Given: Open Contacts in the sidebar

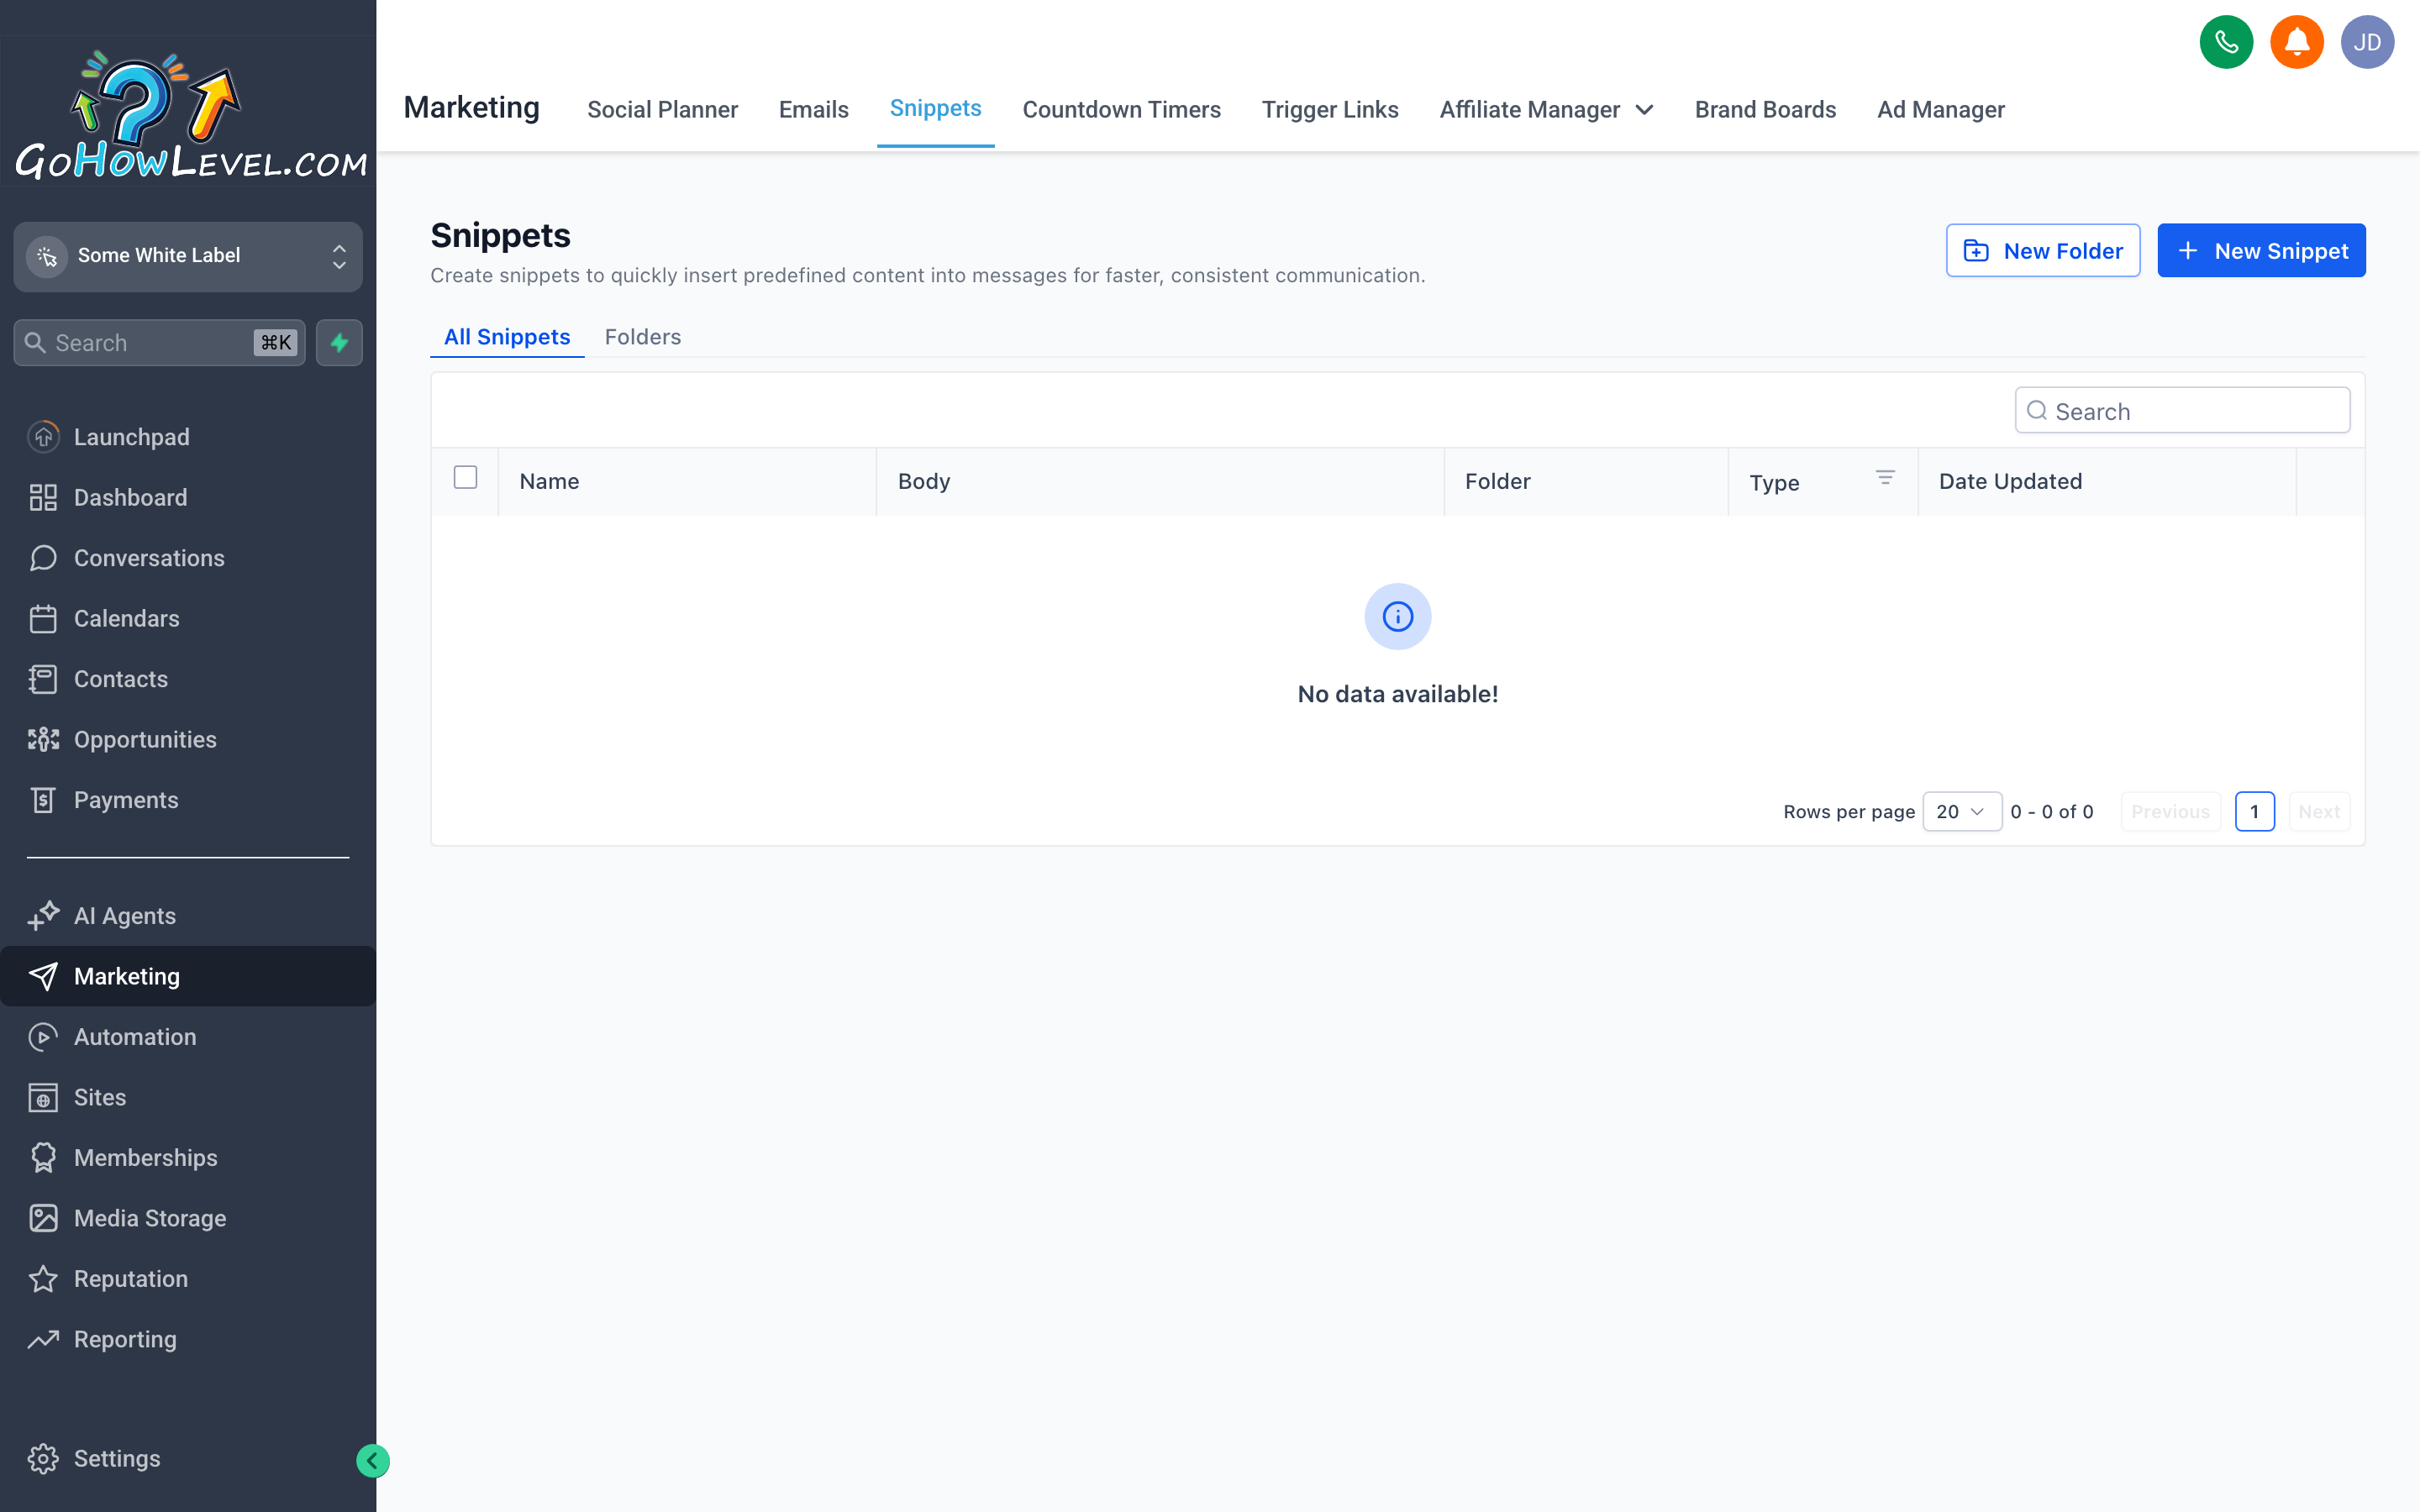Looking at the screenshot, I should pyautogui.click(x=188, y=679).
